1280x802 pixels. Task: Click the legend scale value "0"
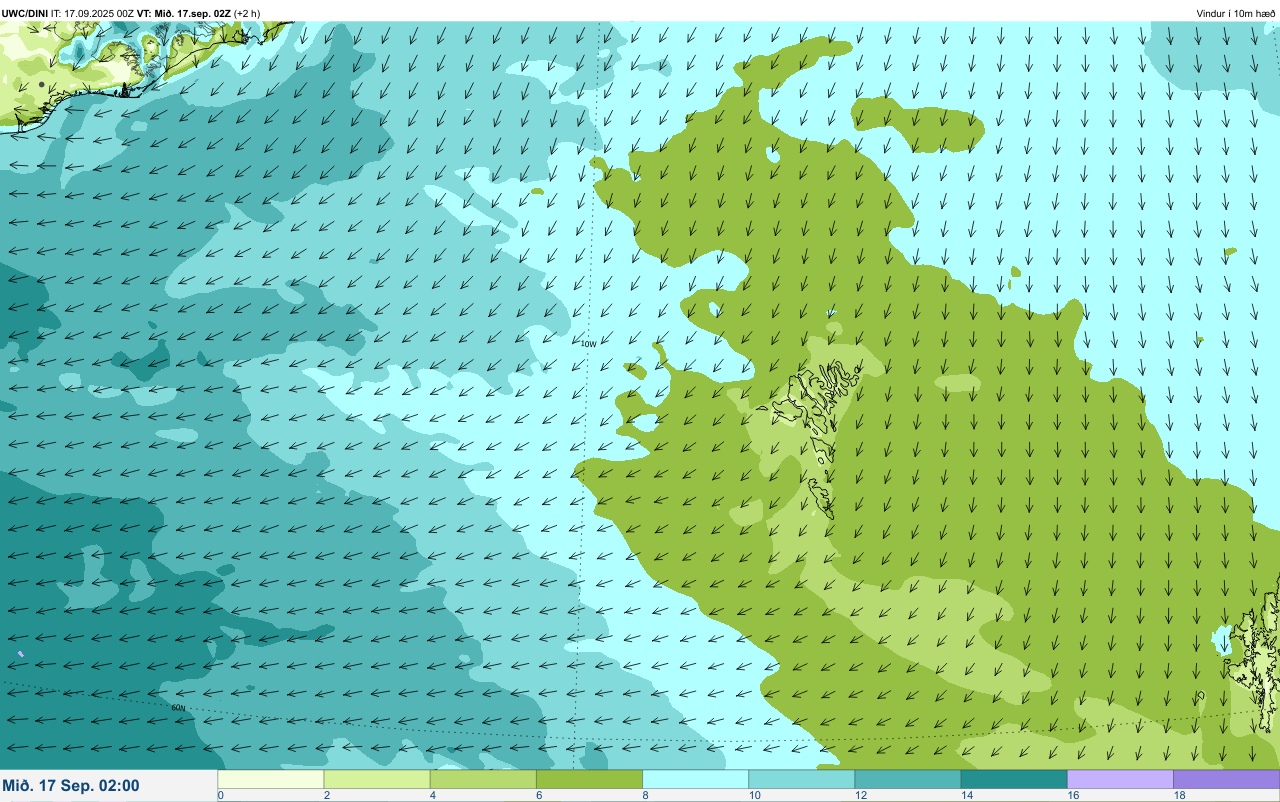point(220,795)
